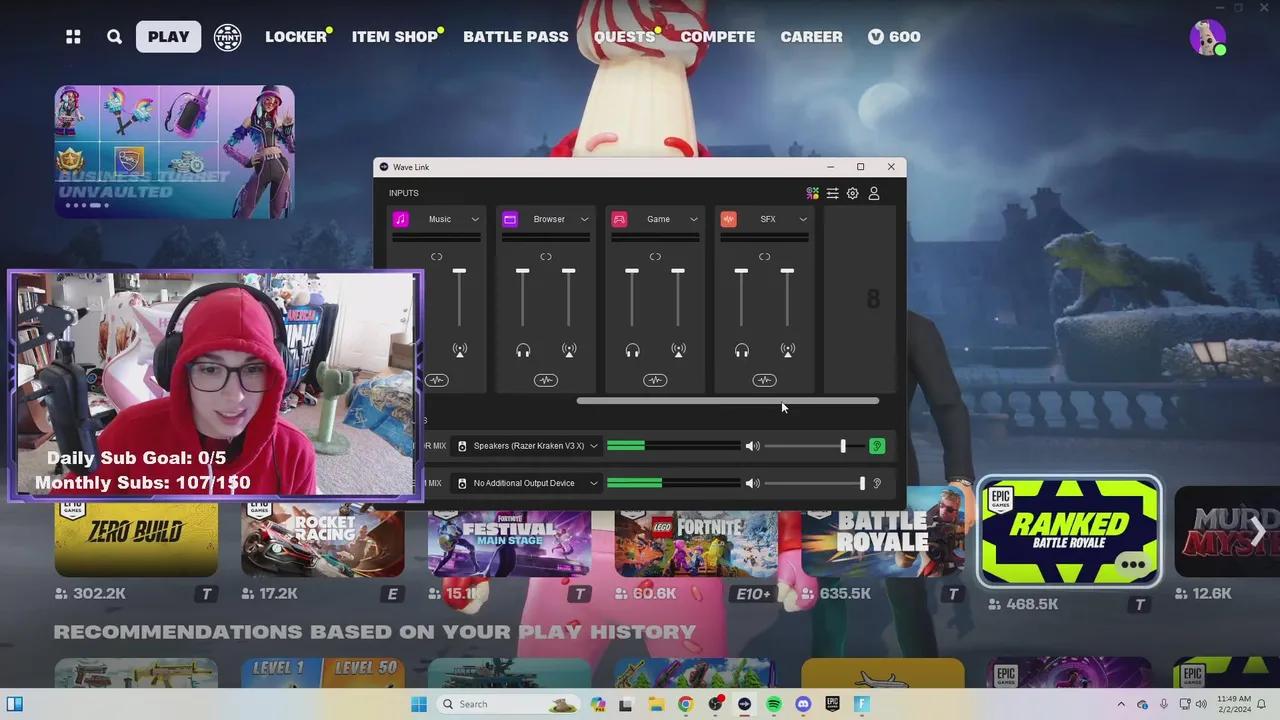Screen dimensions: 1280x720
Task: Toggle Game headphone monitor mute
Action: click(x=632, y=350)
